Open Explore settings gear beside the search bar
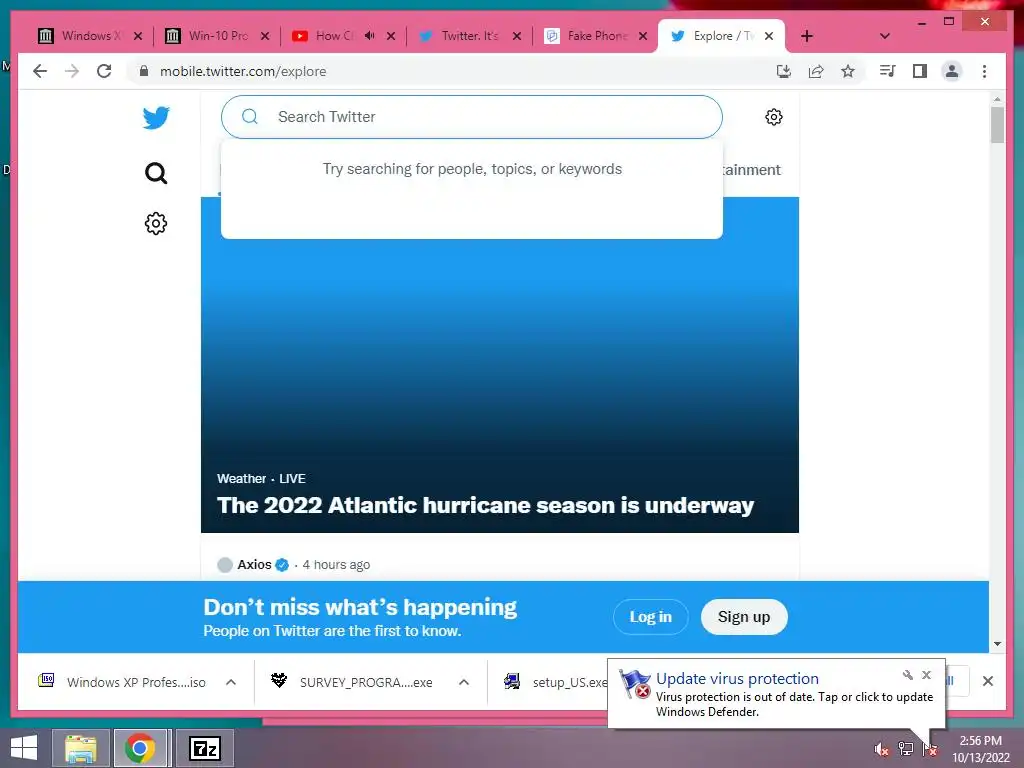 [773, 117]
